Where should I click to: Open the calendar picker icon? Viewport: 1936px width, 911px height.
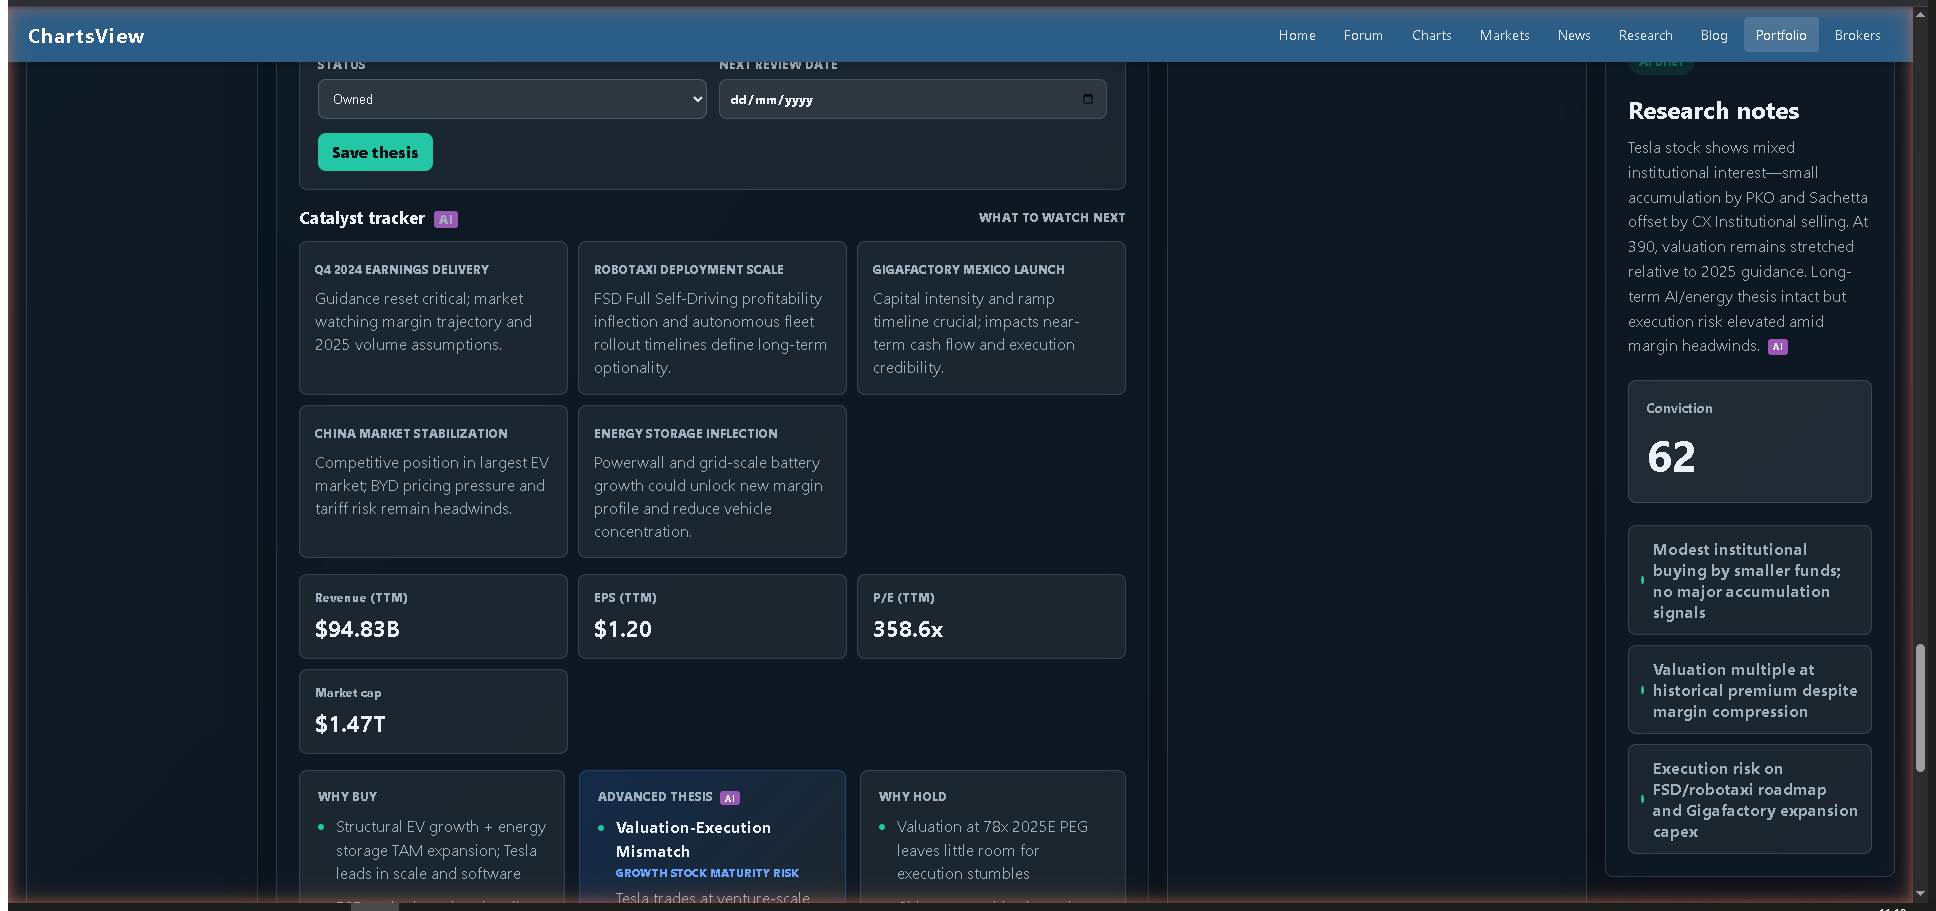click(x=1087, y=99)
